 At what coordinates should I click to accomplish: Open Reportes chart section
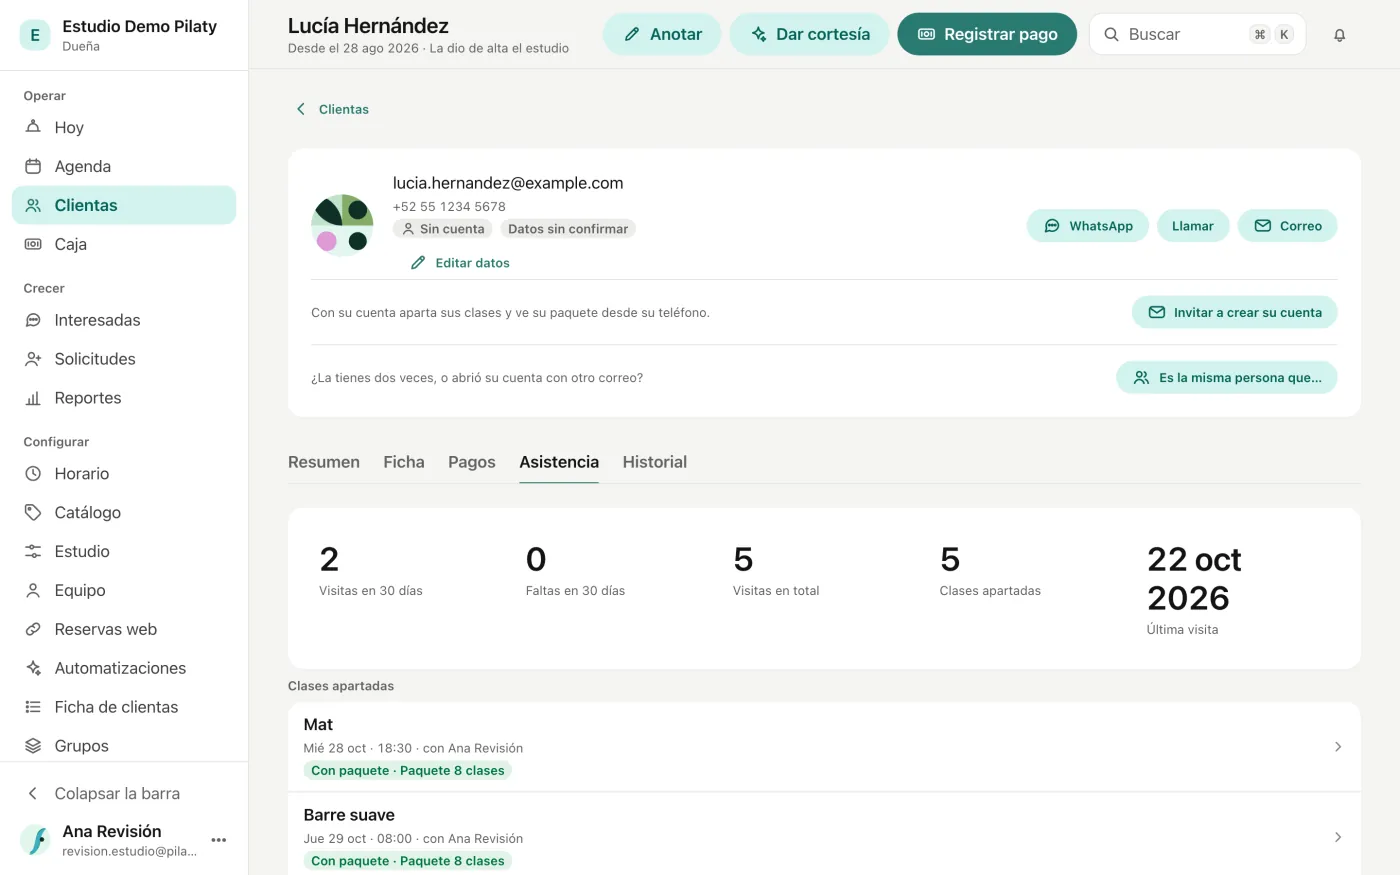click(124, 398)
